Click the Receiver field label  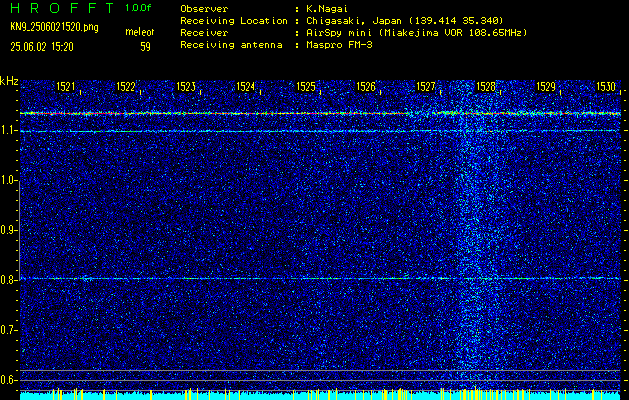204,32
